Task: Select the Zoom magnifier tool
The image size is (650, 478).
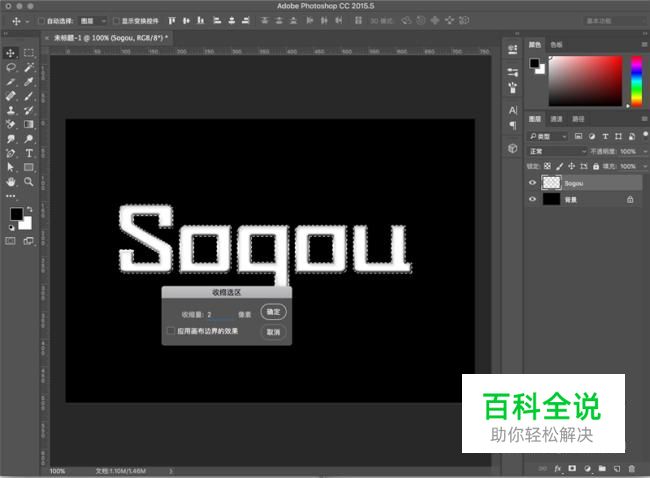Action: point(29,182)
